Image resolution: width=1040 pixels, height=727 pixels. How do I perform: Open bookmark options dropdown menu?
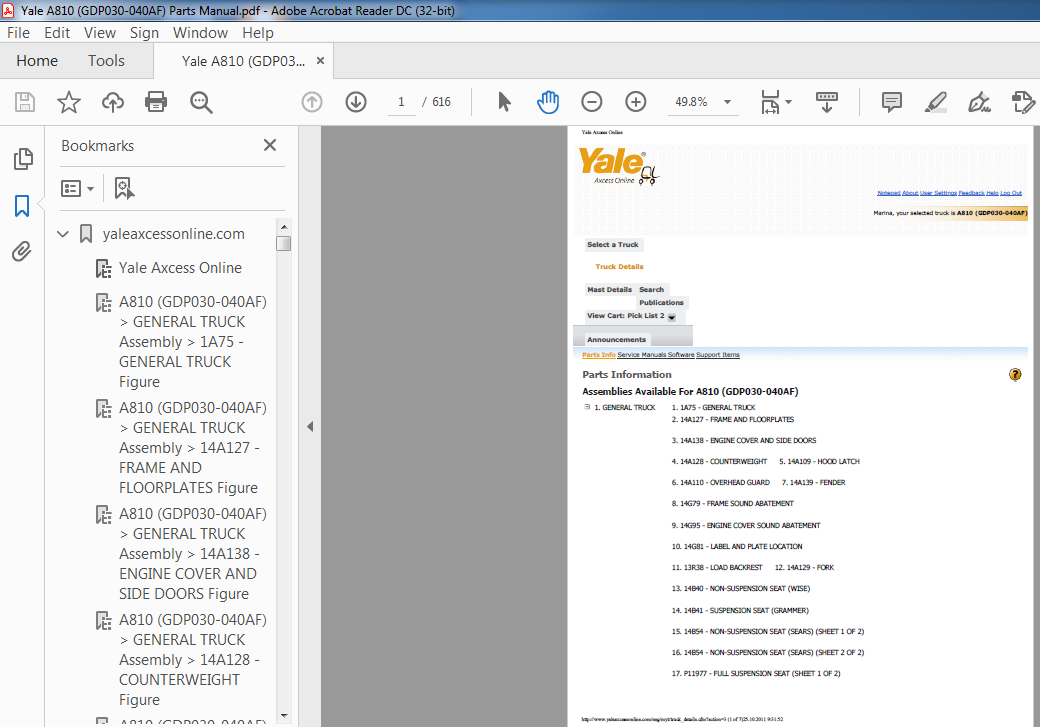[x=77, y=188]
